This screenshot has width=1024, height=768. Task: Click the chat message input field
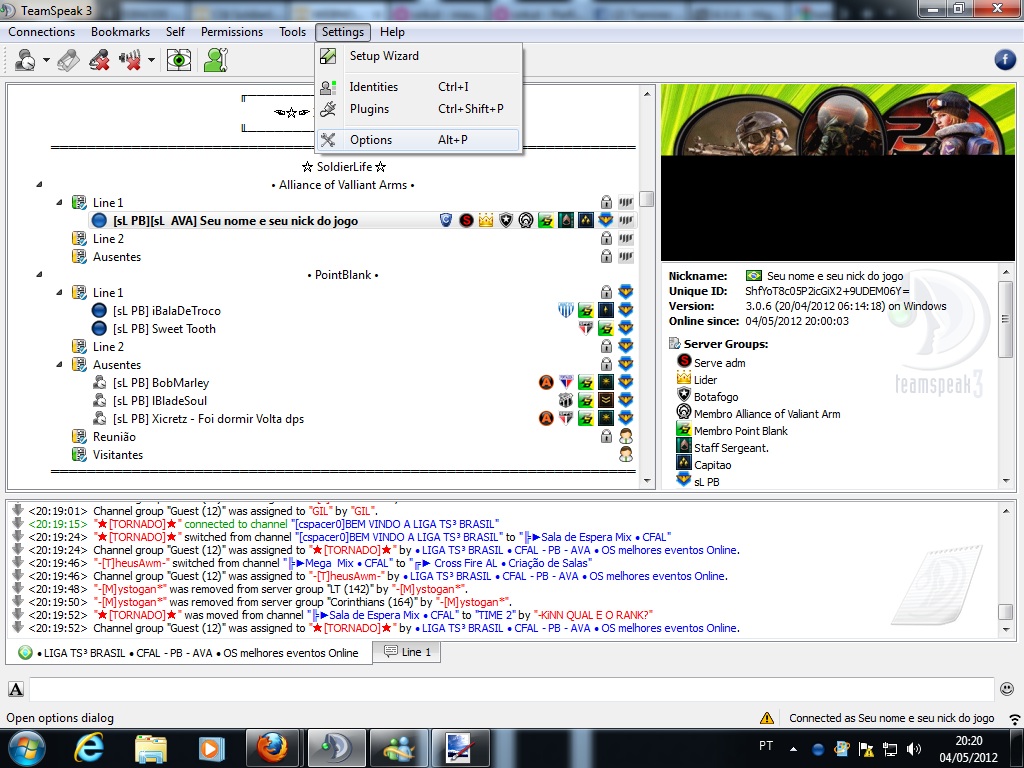click(510, 689)
